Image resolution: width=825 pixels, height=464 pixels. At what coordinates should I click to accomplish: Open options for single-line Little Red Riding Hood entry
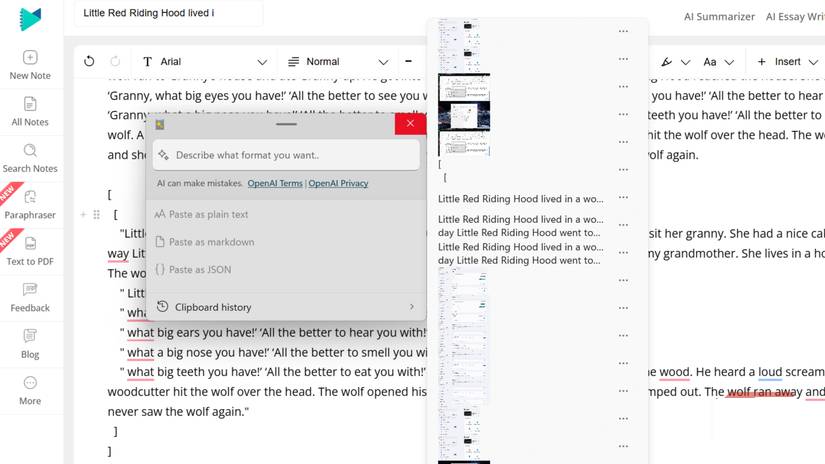[623, 197]
